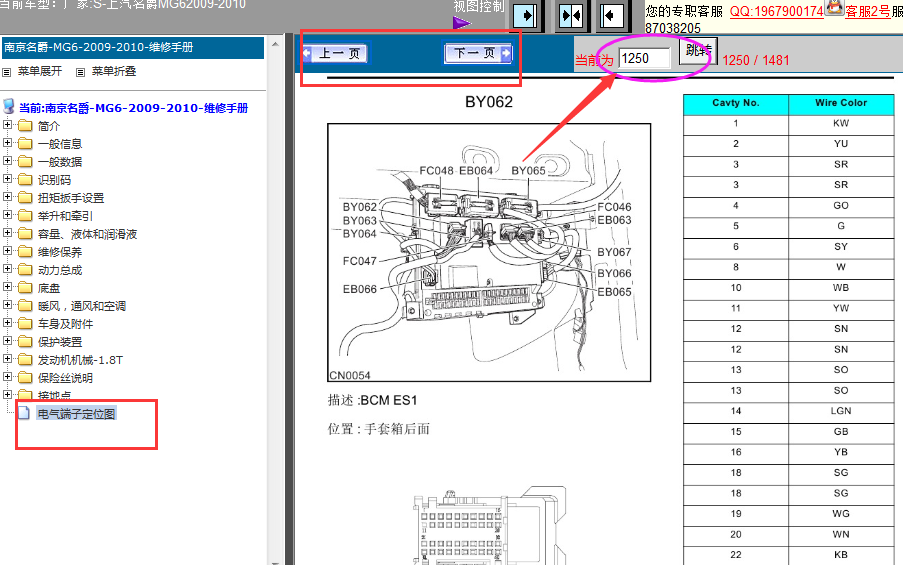Click the 菜单折叠 list icon
Screen dimensions: 903x565
click(x=81, y=73)
